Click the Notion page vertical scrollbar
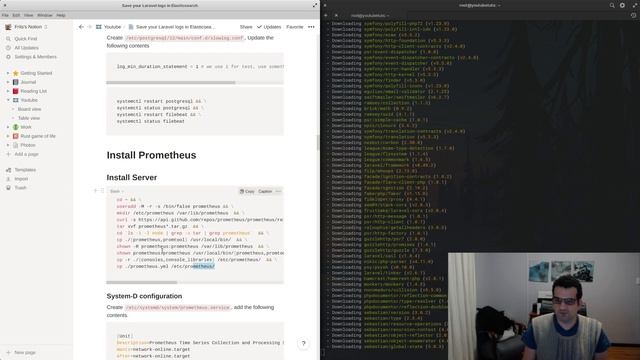 pos(318,142)
